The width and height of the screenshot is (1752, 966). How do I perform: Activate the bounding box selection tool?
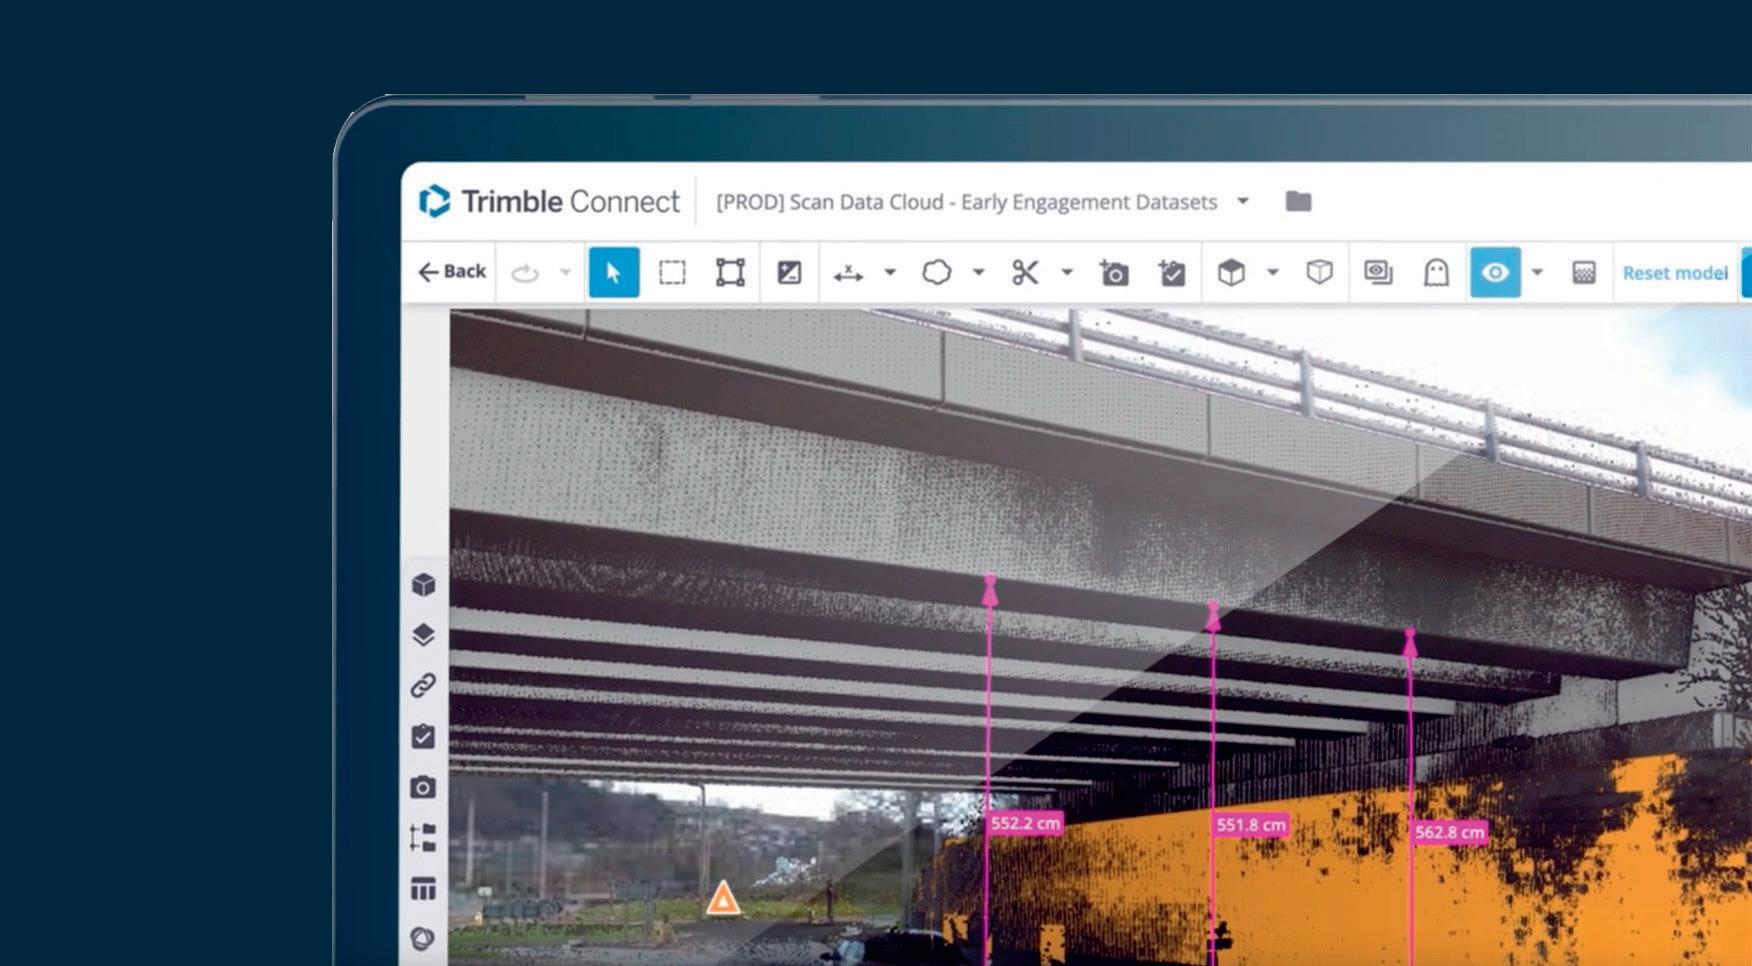(730, 272)
